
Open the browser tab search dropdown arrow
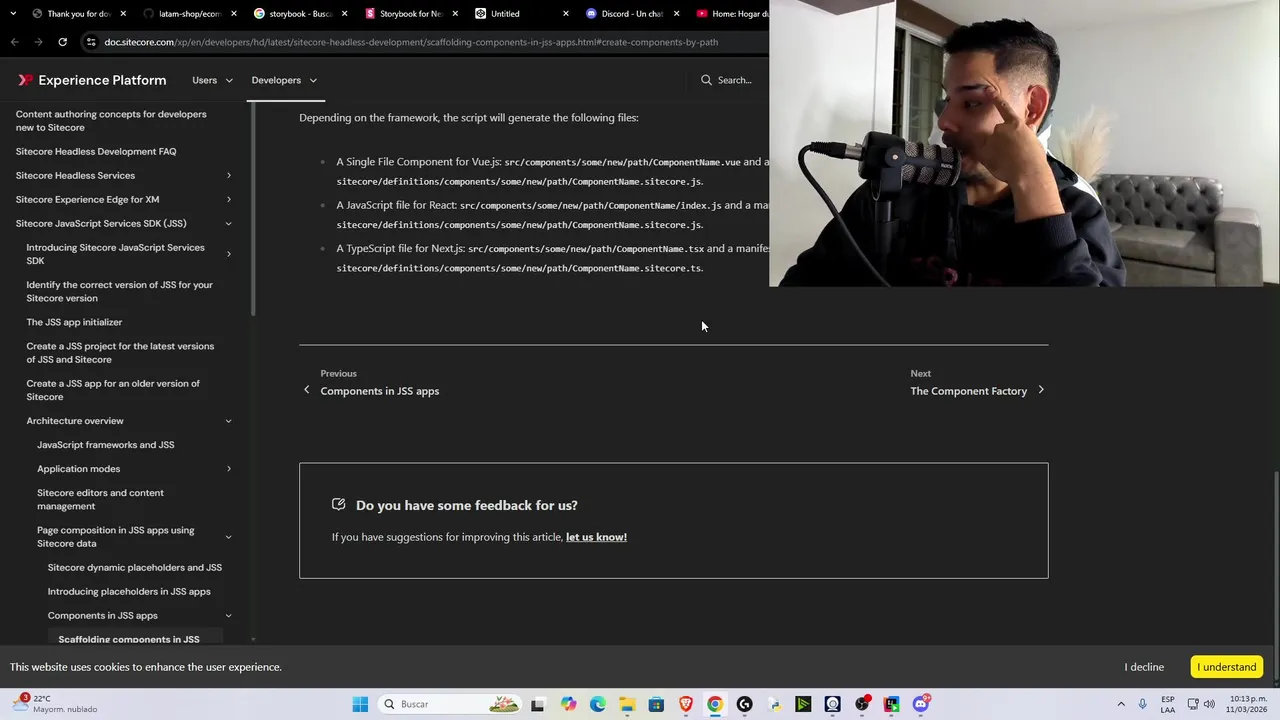click(12, 14)
